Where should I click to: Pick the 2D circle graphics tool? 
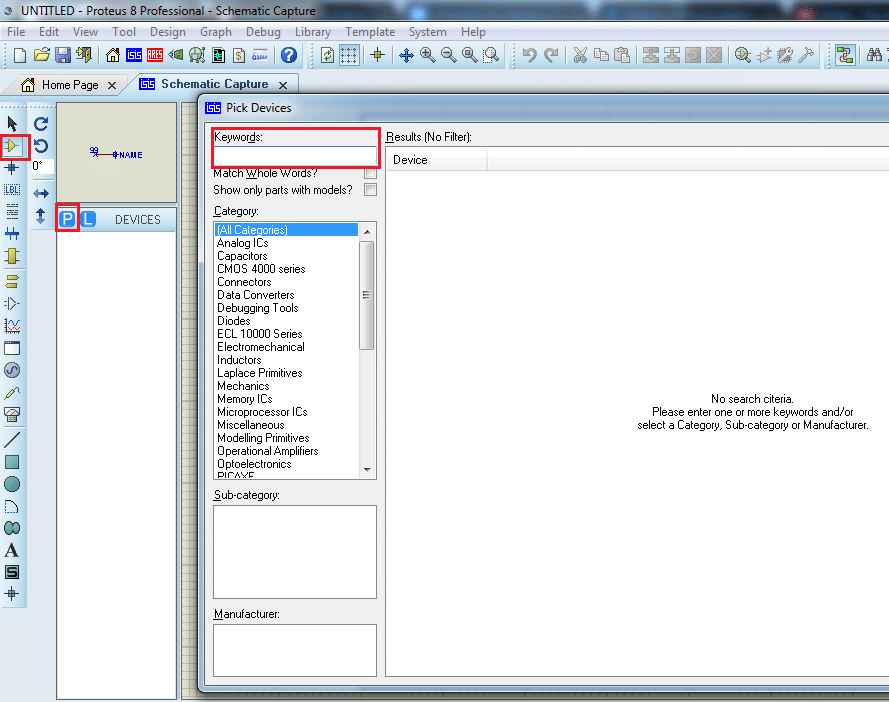coord(12,484)
